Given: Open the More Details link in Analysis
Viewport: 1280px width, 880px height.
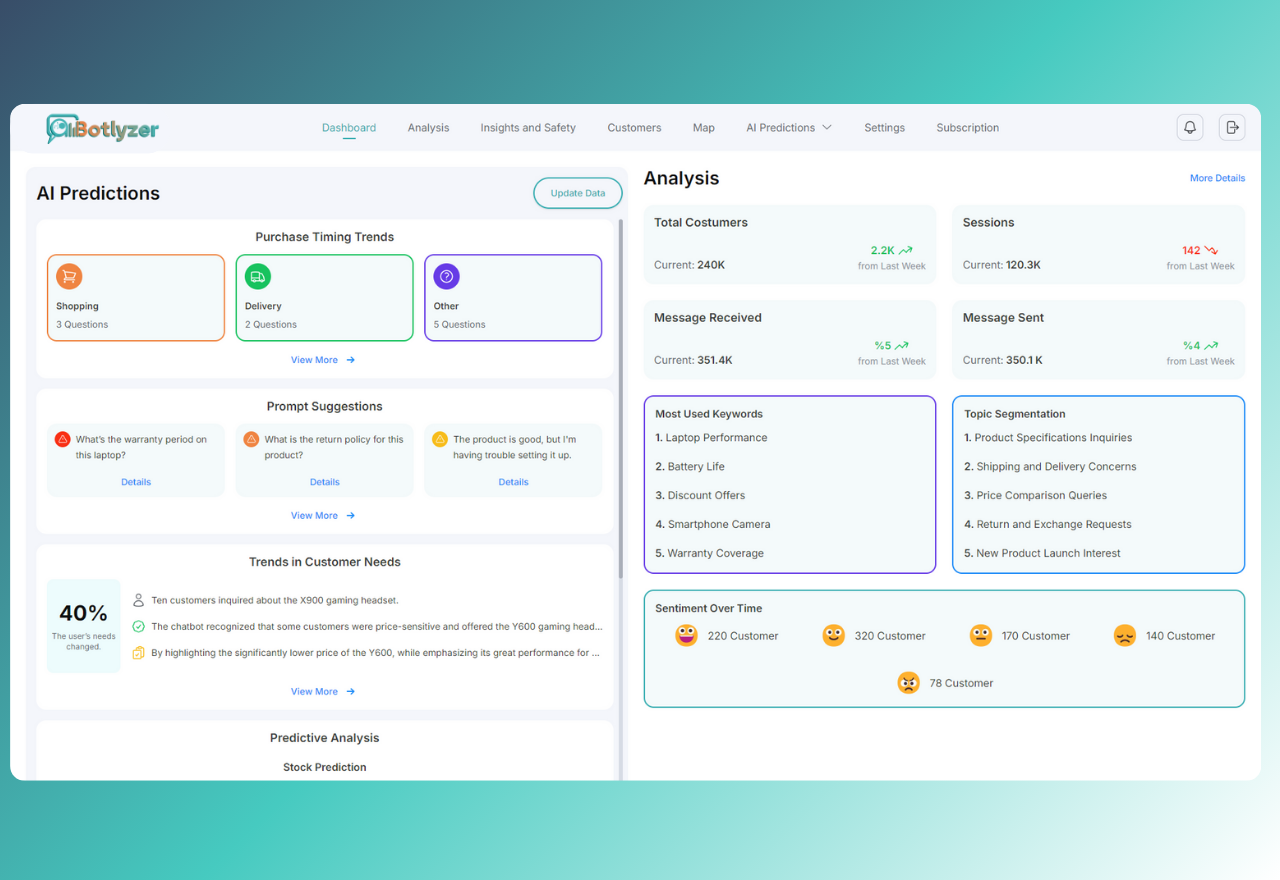Looking at the screenshot, I should [1217, 178].
